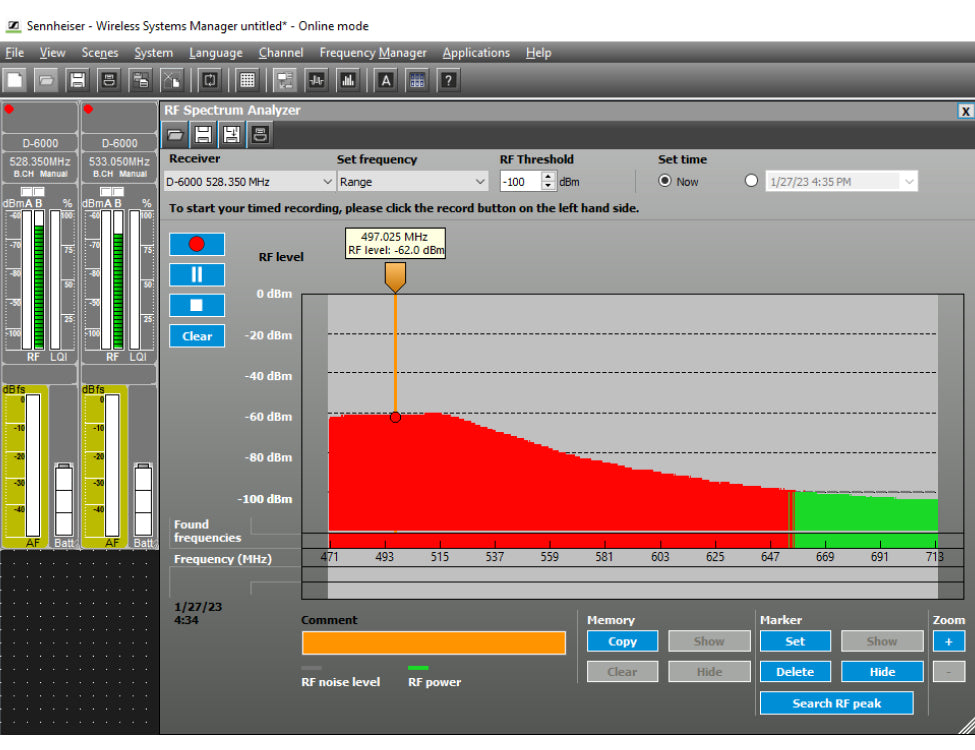Increase RF Threshold with the up arrow

548,177
